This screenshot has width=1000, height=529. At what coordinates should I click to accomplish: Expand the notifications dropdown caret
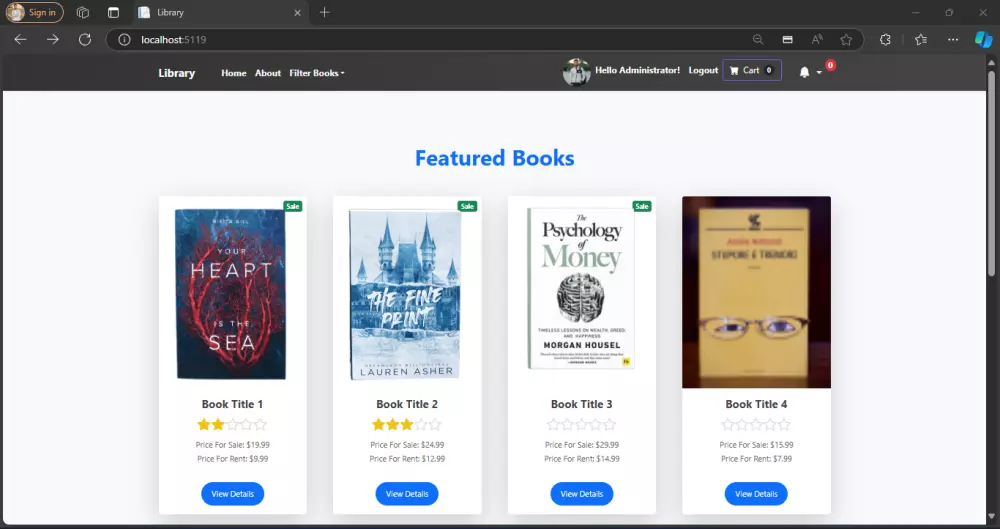point(819,73)
